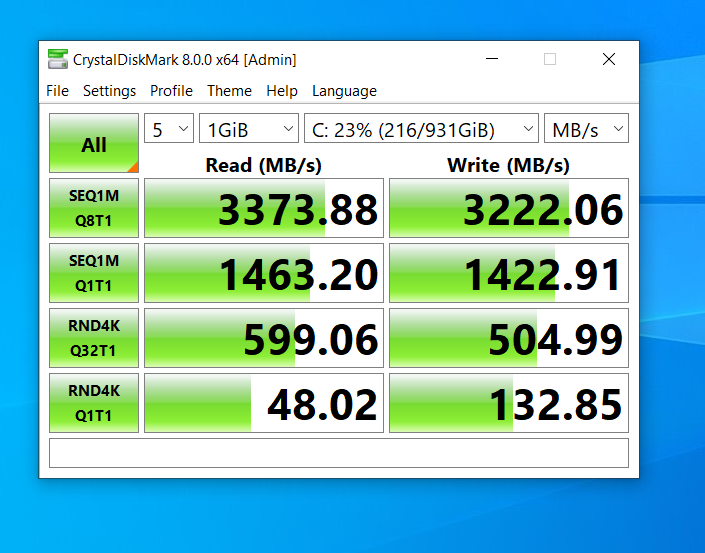Click the RND4K Q32T1 read value 599.06

pyautogui.click(x=264, y=338)
